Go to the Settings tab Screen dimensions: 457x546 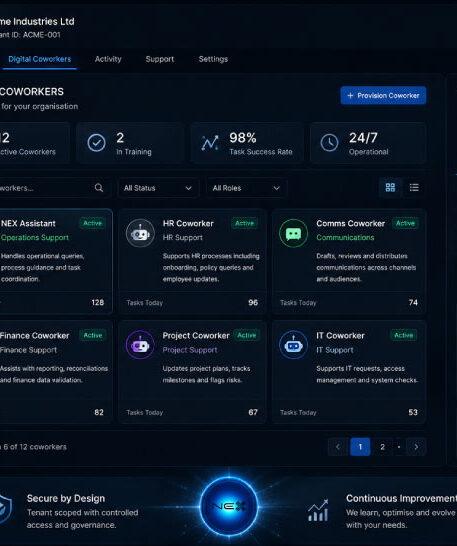pyautogui.click(x=213, y=59)
